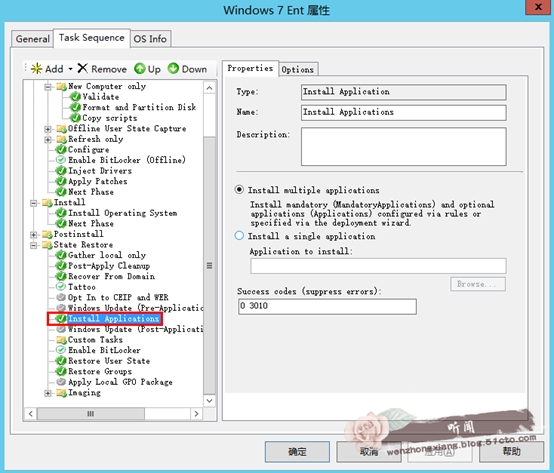The width and height of the screenshot is (554, 473).
Task: Click the 确定 (OK) button
Action: coord(297,451)
